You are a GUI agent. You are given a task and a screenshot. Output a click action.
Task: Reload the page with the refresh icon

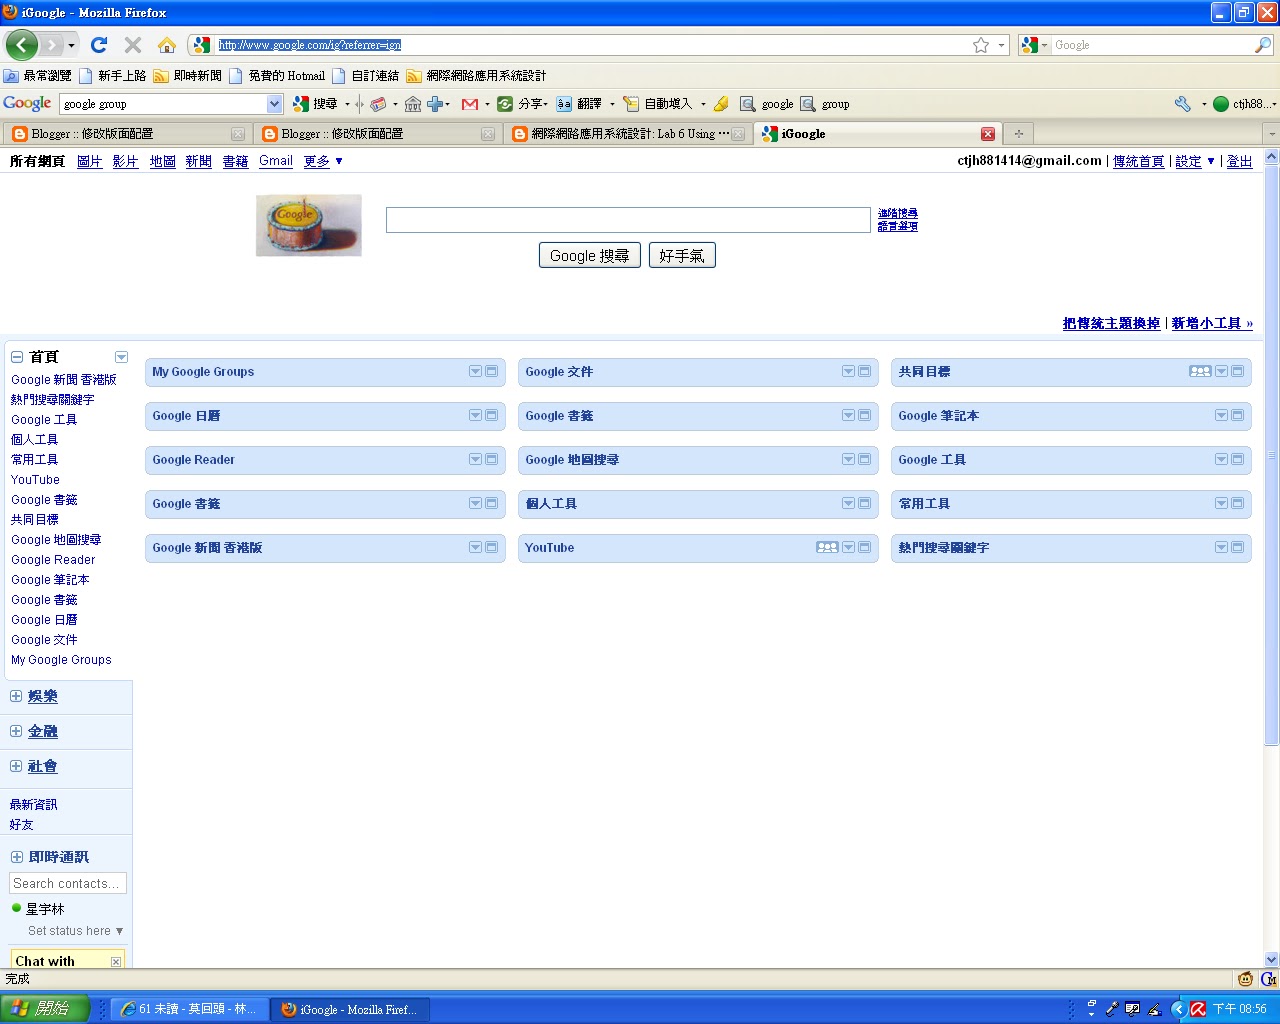[x=98, y=45]
